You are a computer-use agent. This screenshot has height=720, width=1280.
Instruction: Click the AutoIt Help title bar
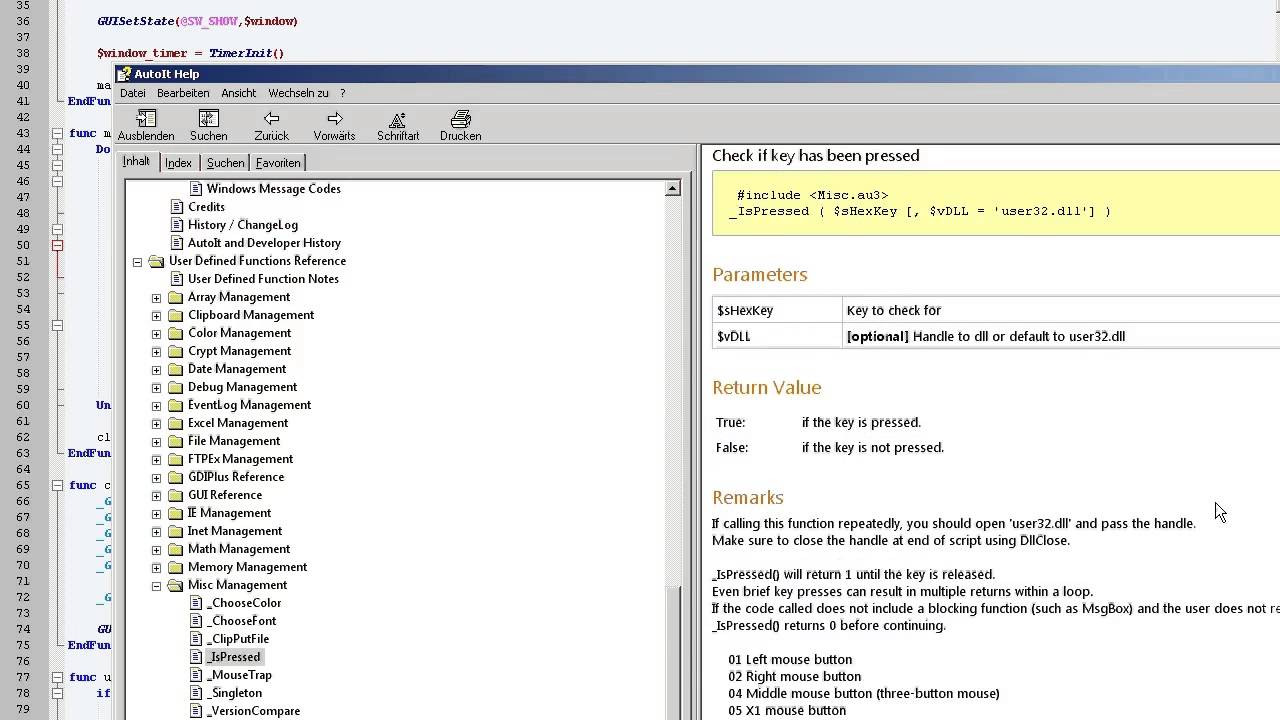(697, 74)
